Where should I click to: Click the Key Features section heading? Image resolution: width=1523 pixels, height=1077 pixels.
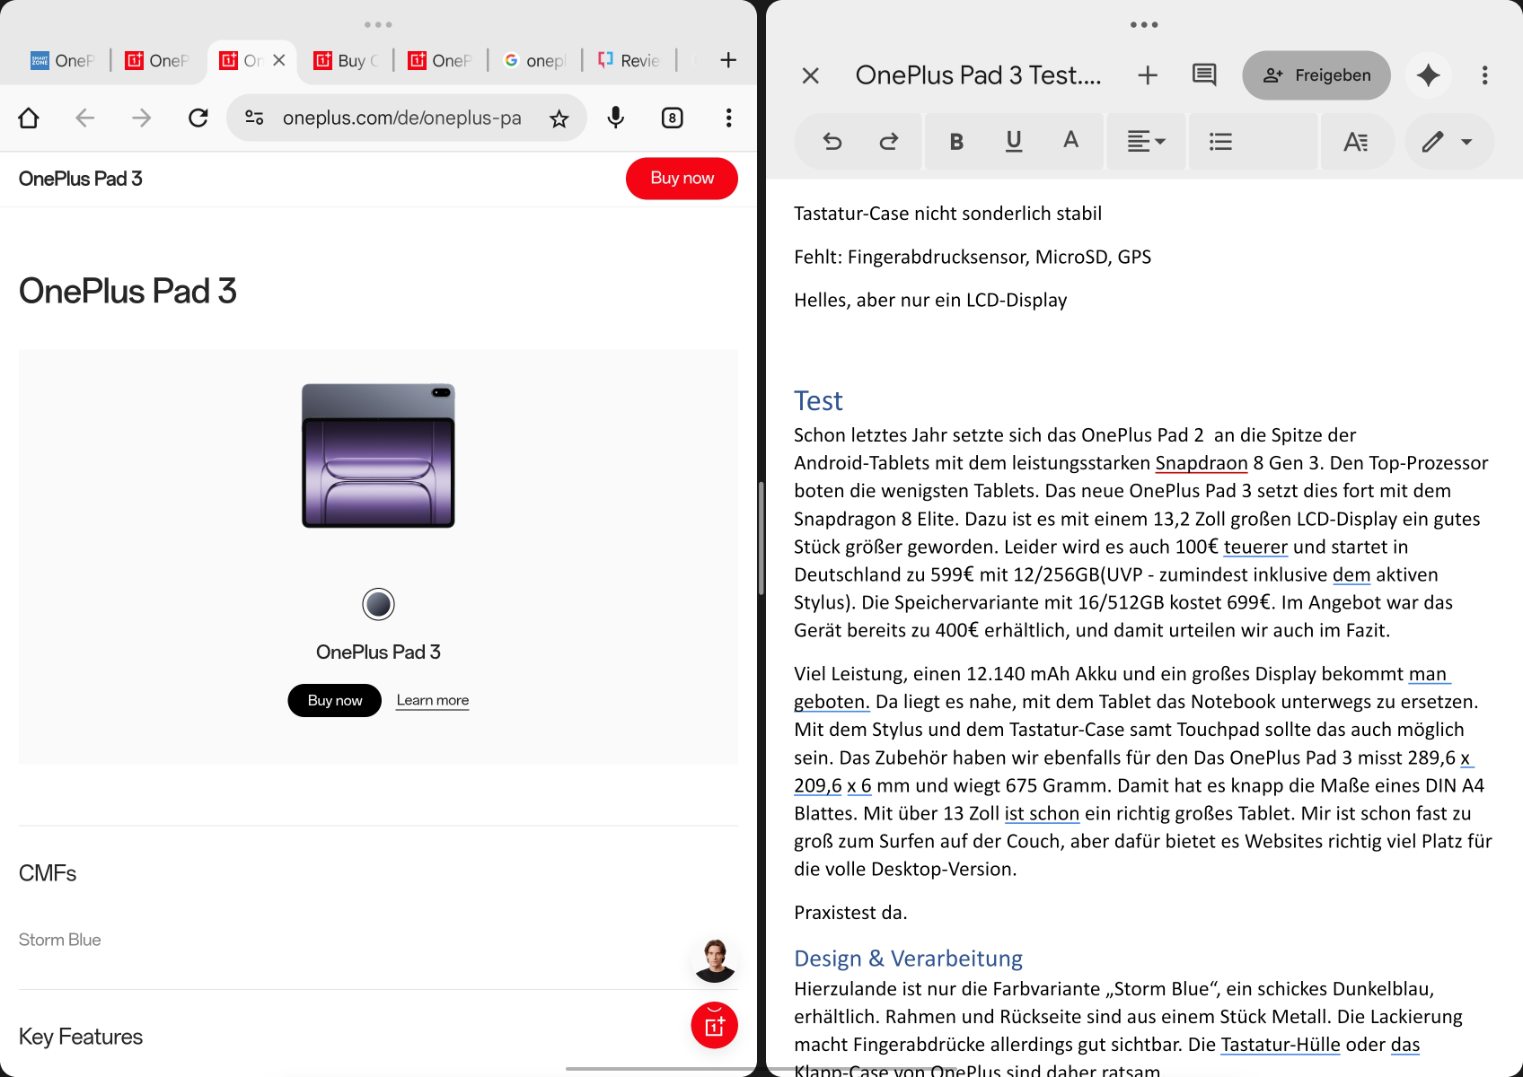(x=81, y=1037)
